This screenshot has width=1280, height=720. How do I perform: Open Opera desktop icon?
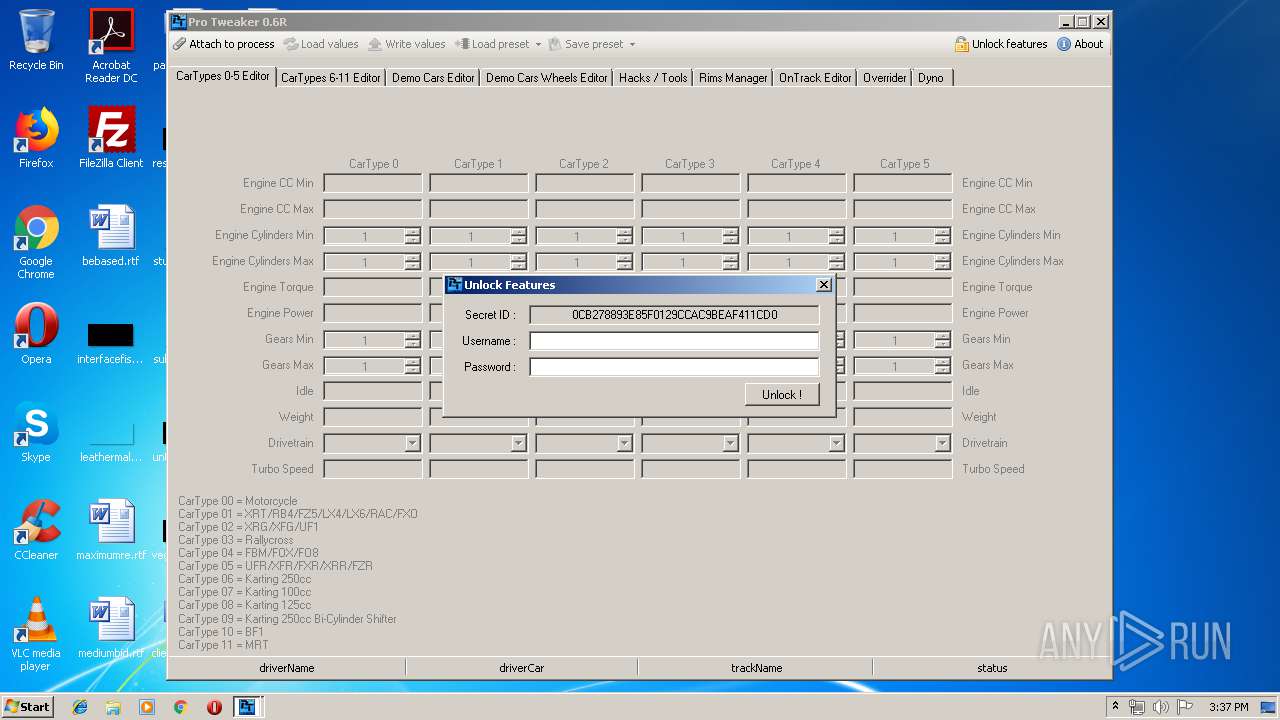[x=36, y=334]
